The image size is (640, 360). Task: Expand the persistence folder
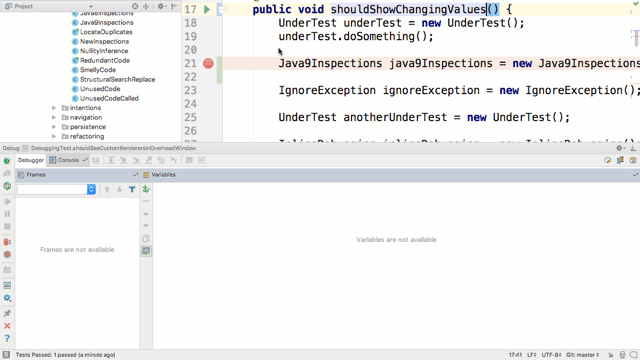[54, 127]
